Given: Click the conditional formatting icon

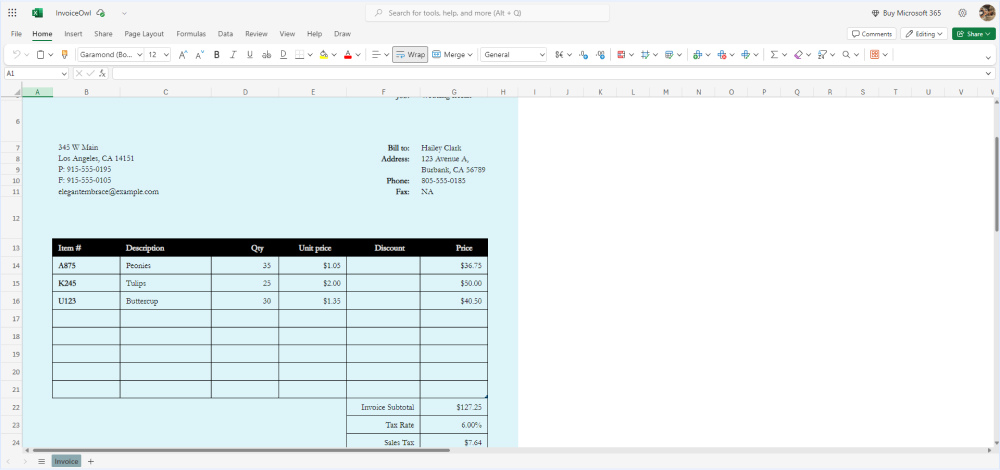Looking at the screenshot, I should coord(621,55).
